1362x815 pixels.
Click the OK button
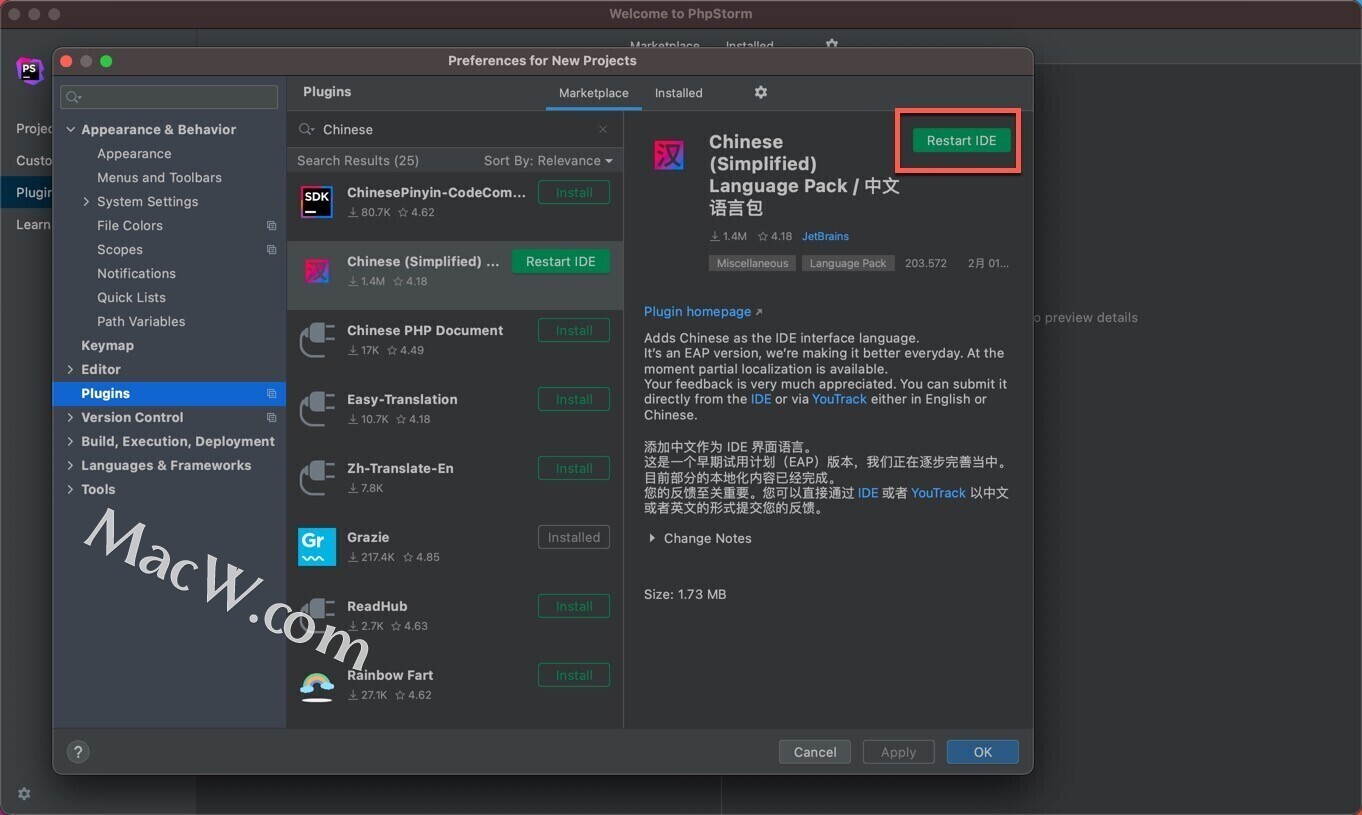click(983, 752)
